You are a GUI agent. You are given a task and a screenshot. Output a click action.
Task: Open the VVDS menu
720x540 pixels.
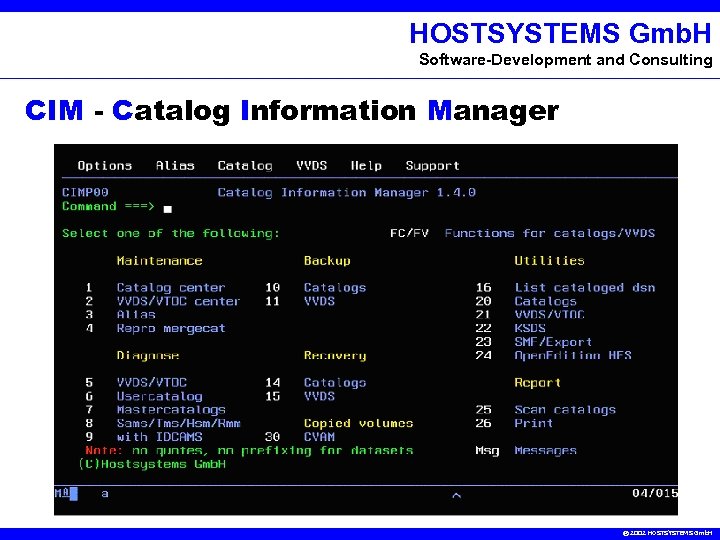[x=311, y=166]
